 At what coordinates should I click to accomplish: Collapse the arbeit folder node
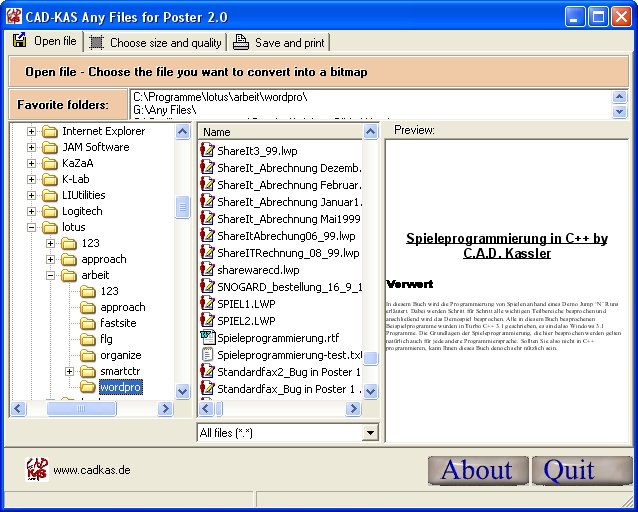51,275
